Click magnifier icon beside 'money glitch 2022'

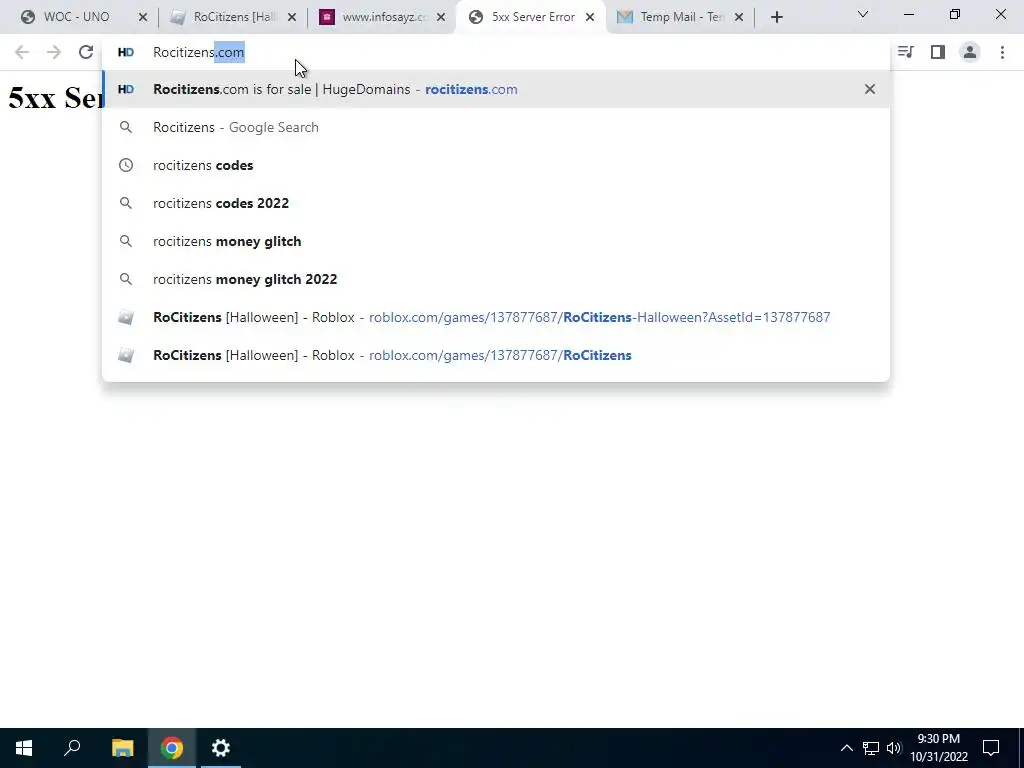(x=125, y=279)
